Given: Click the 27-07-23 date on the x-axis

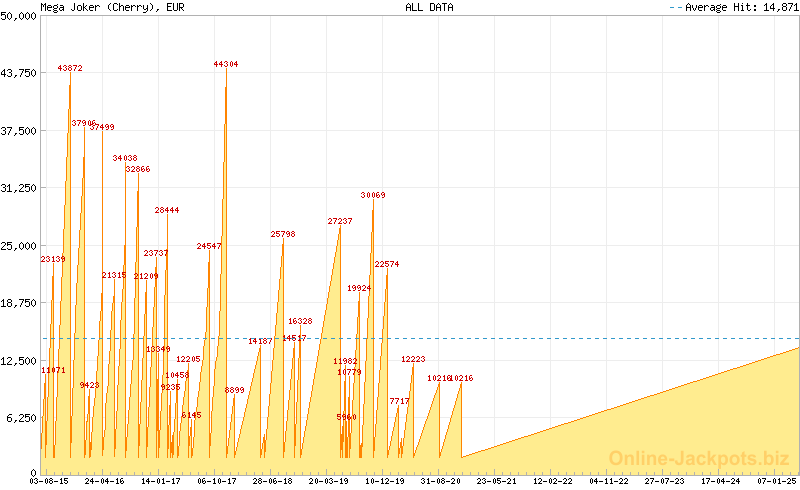Looking at the screenshot, I should [x=664, y=481].
